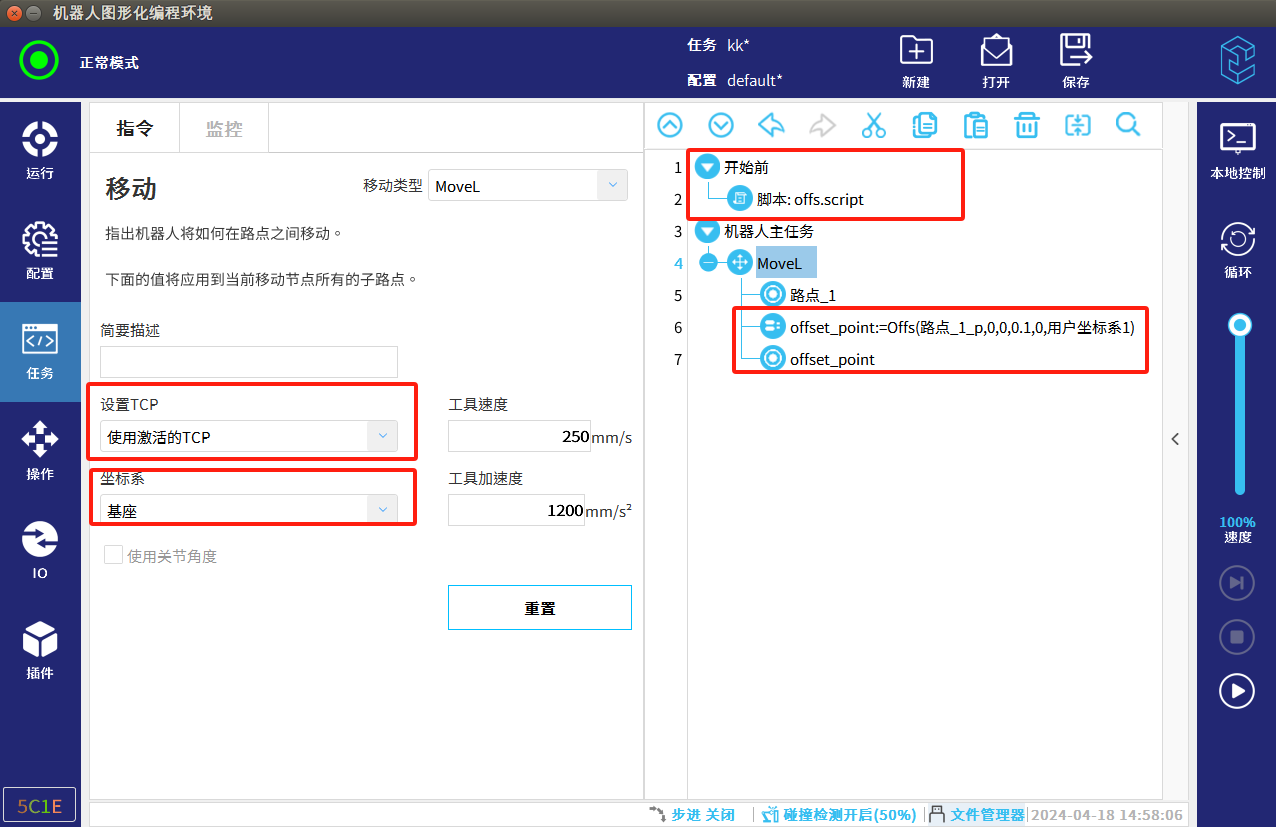Open the search magnifier tool
The image size is (1276, 827).
click(1128, 125)
